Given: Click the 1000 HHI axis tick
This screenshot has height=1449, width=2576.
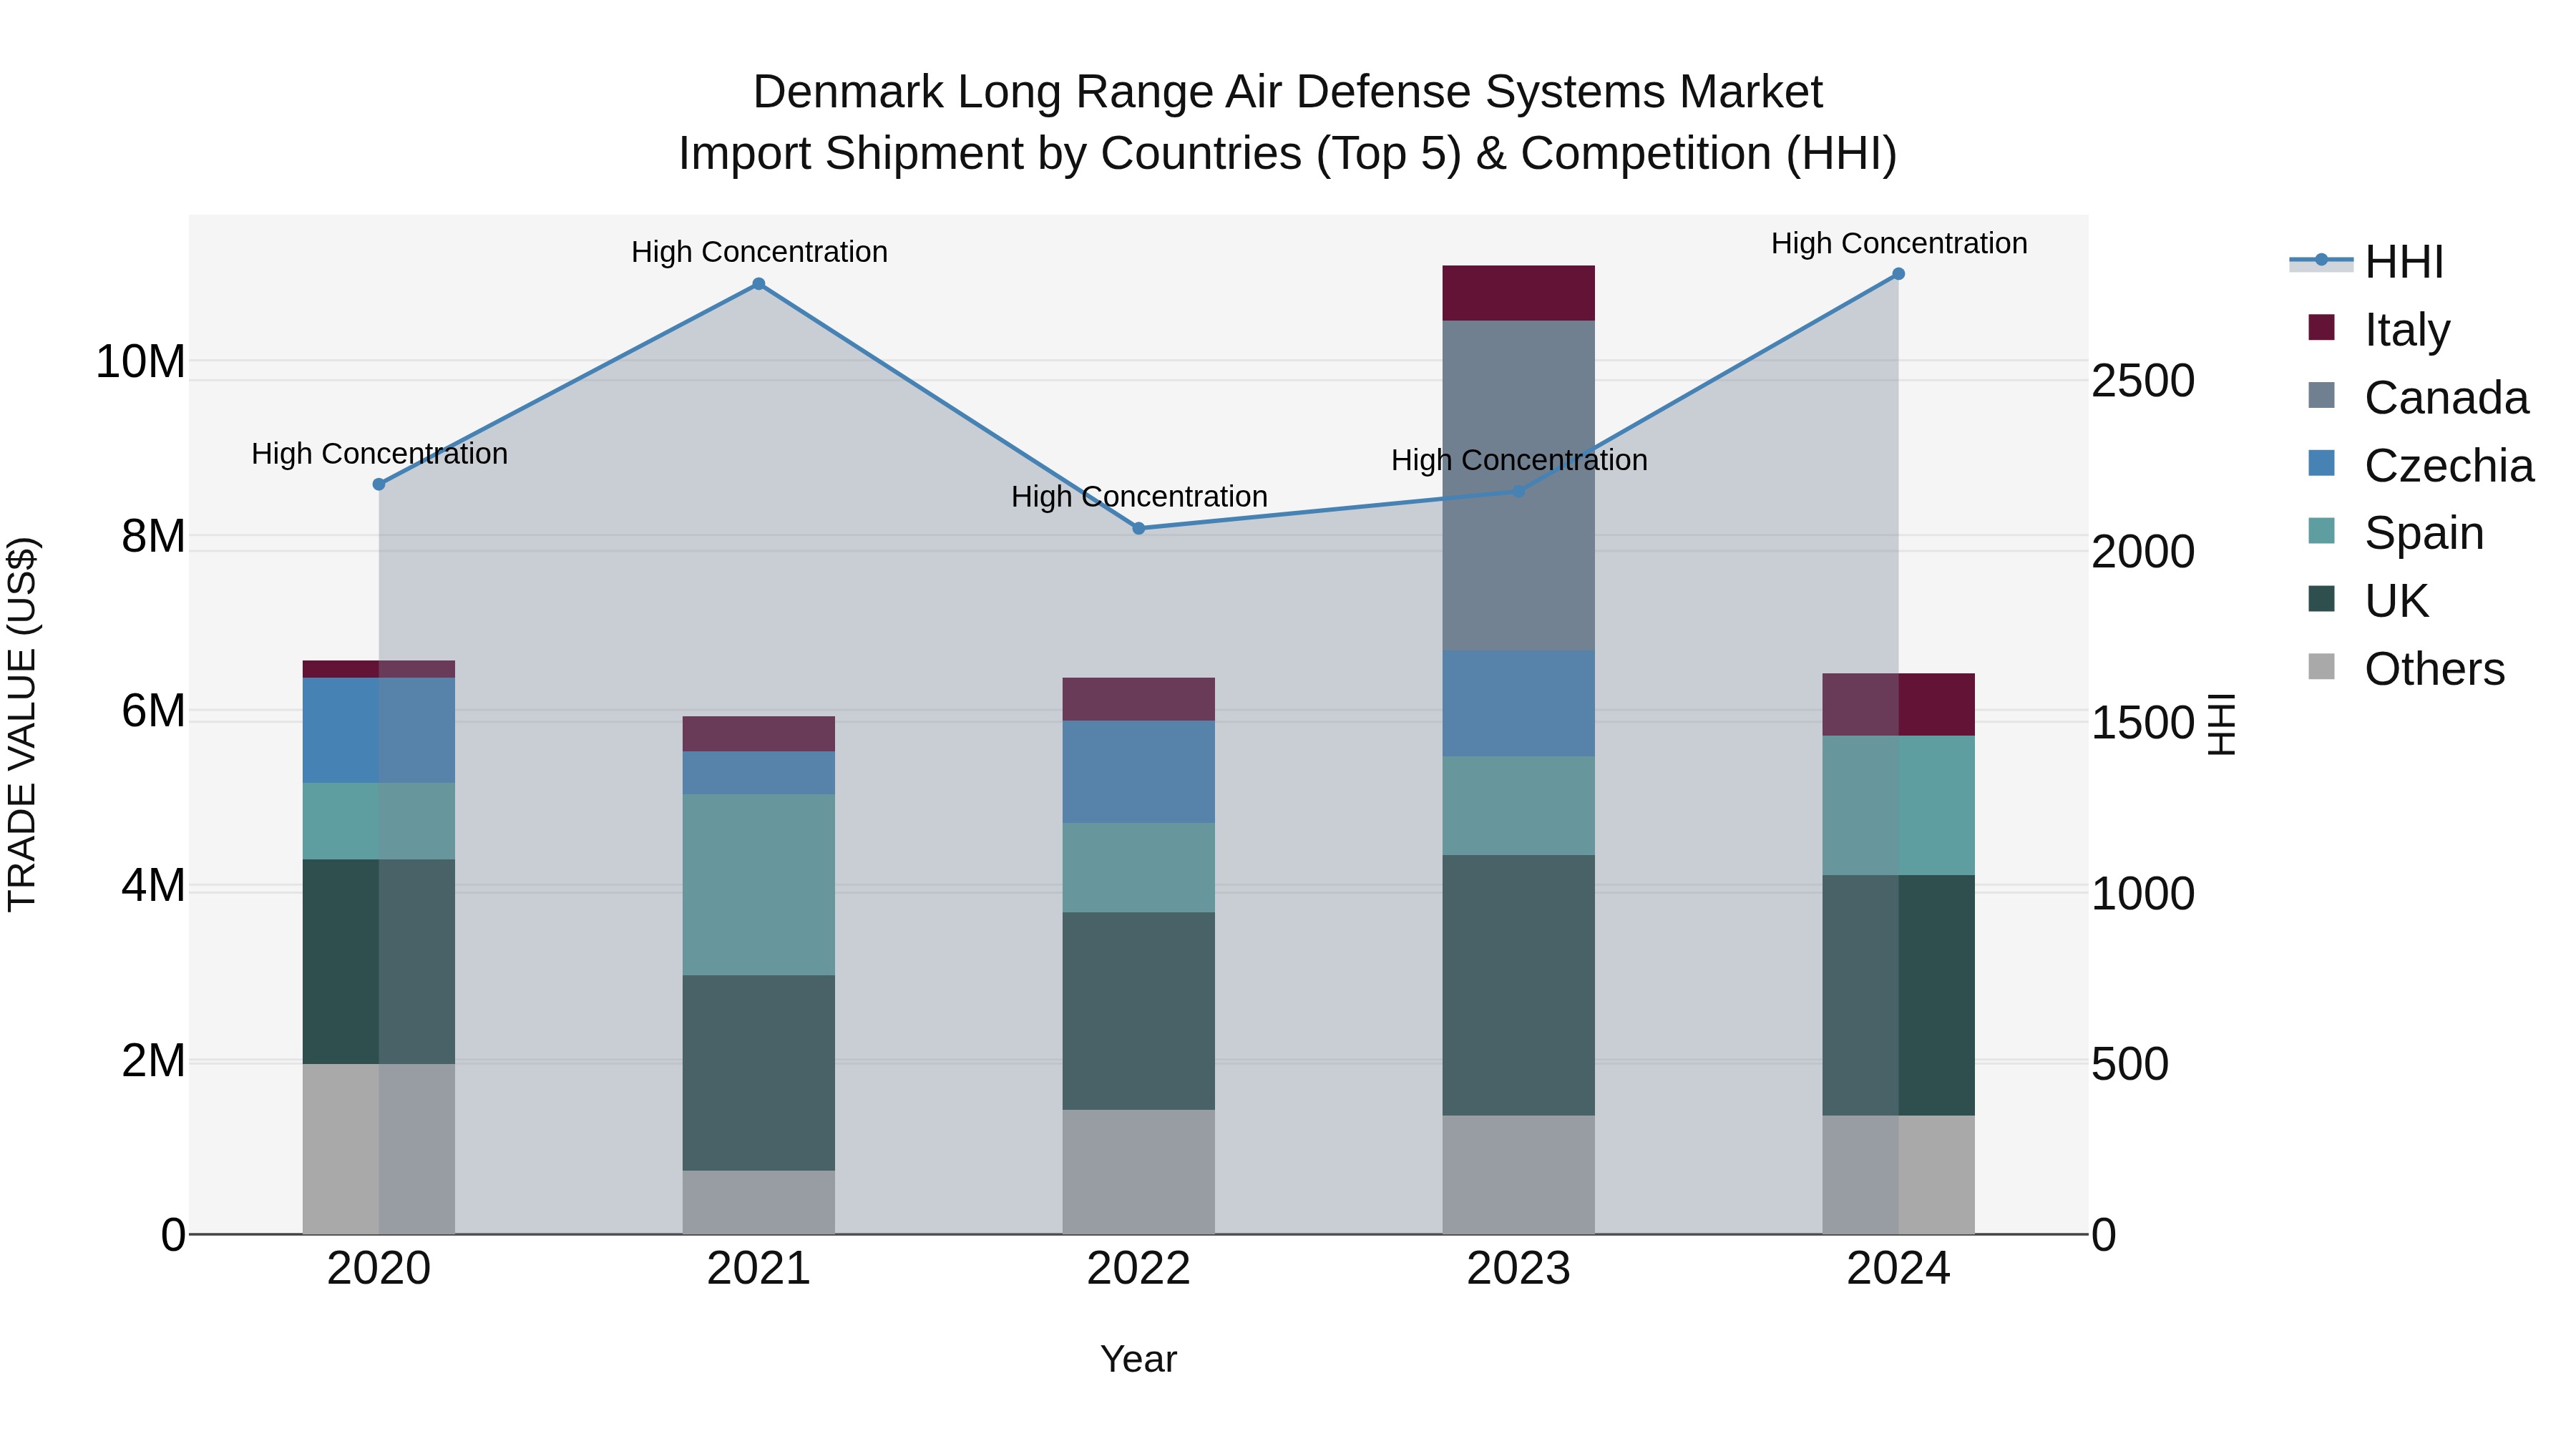Looking at the screenshot, I should pos(2143,894).
